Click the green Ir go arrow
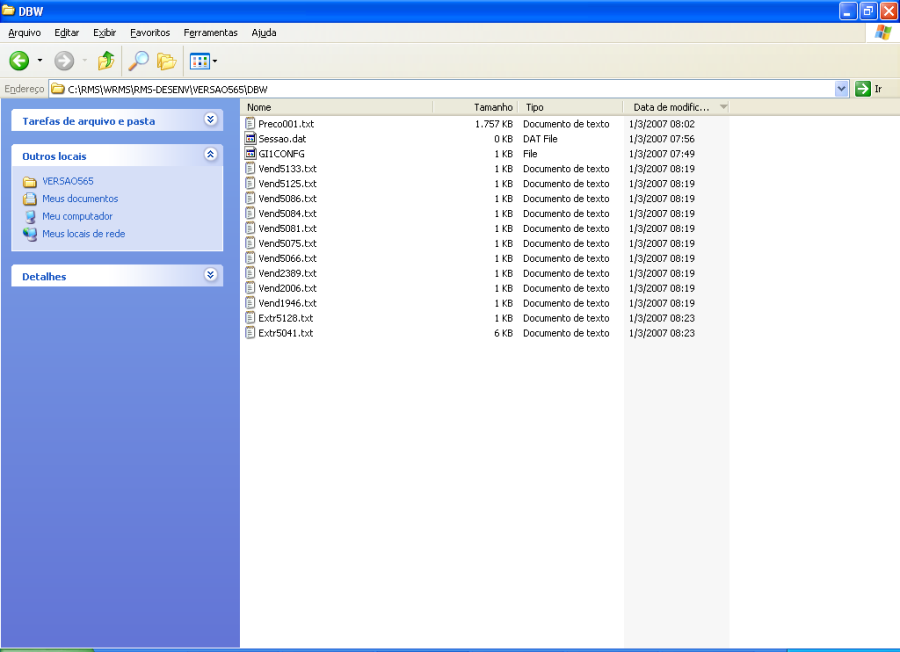900x652 pixels. coord(863,89)
